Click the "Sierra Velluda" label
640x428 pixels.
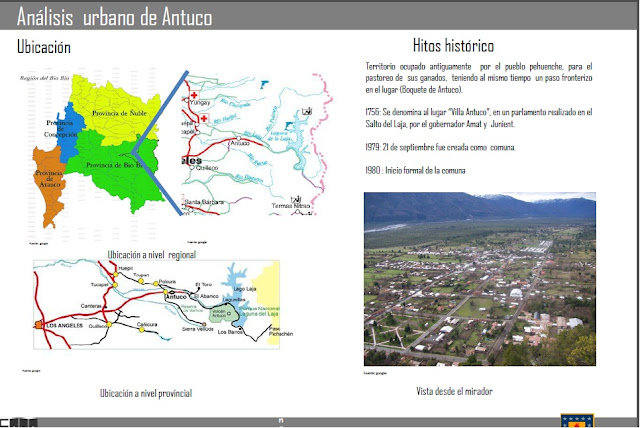[x=198, y=329]
